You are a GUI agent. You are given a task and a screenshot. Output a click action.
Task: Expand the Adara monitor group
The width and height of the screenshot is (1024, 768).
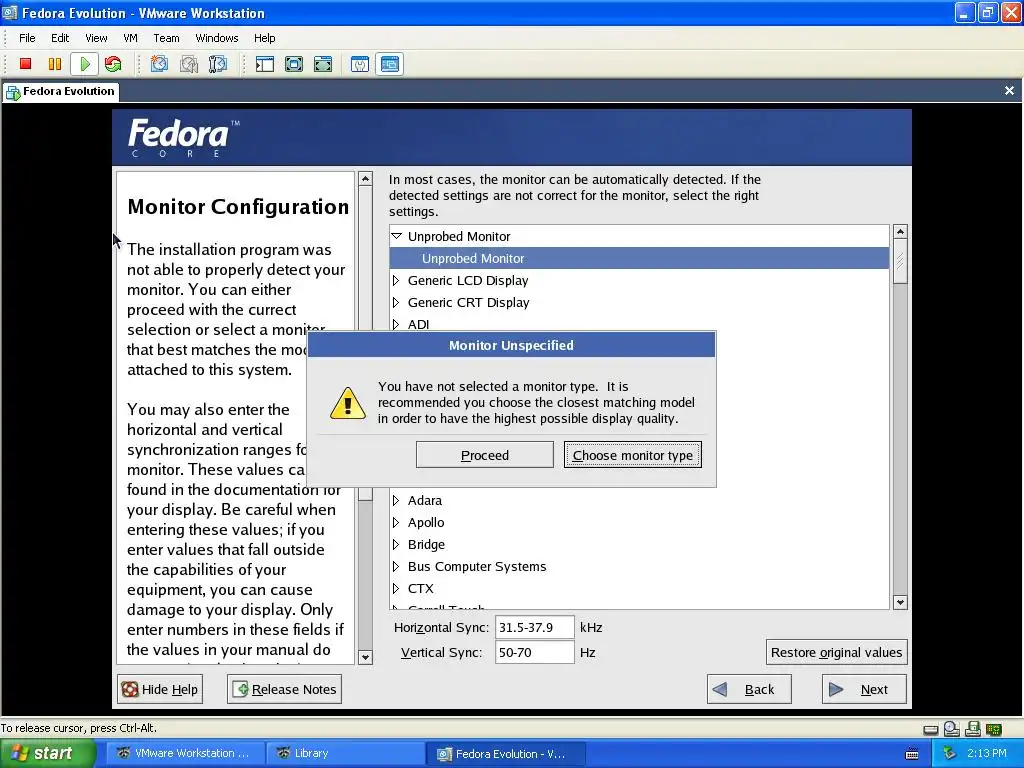click(396, 501)
